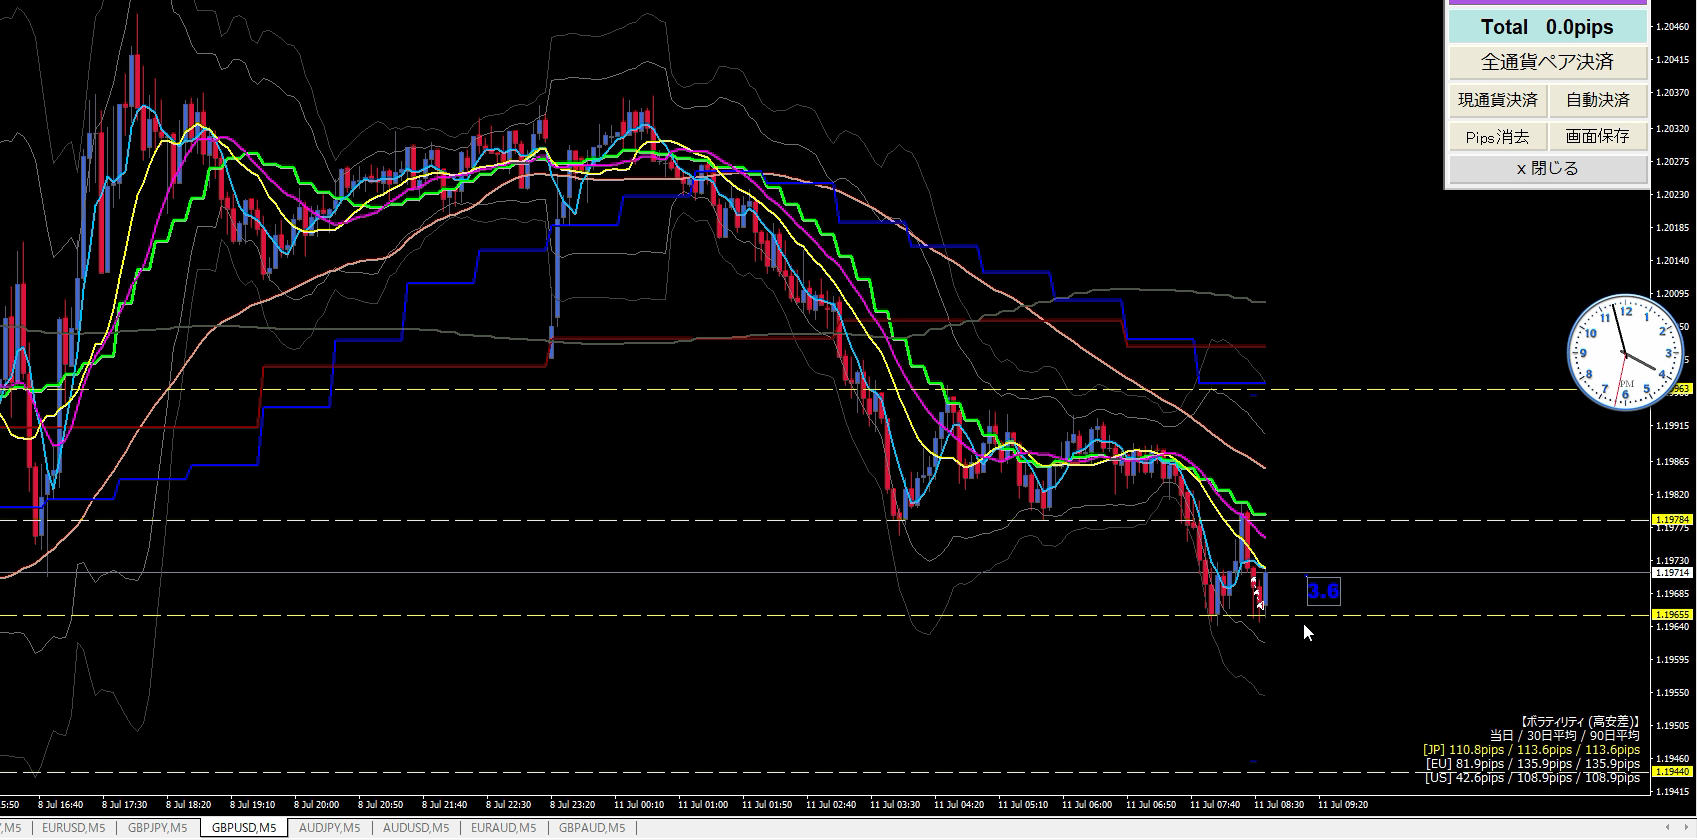
Task: Click the yellow 1.19440 price tag
Action: click(1672, 772)
